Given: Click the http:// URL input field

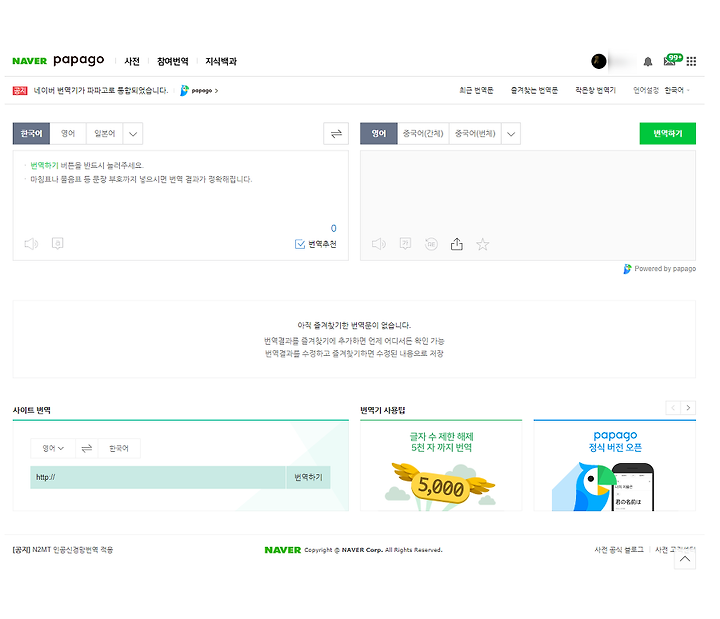Looking at the screenshot, I should point(158,478).
